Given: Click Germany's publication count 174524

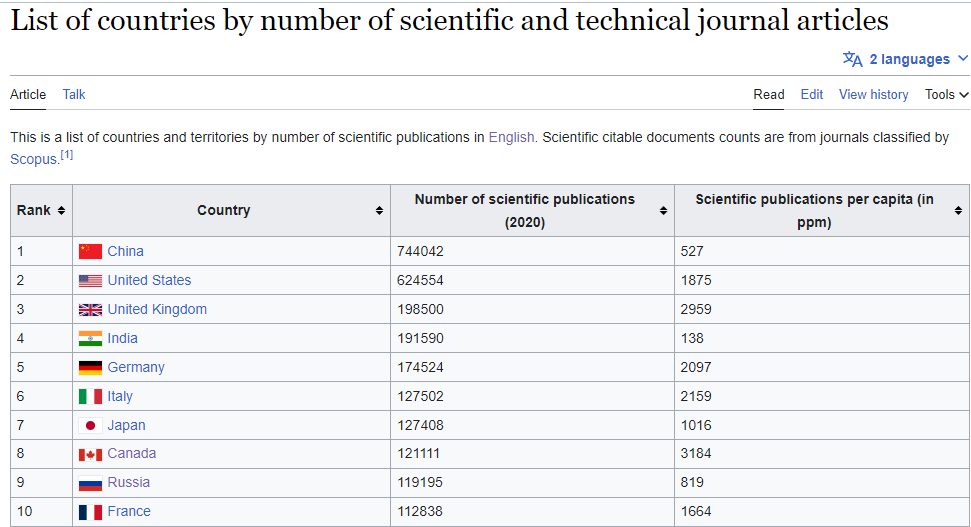Looking at the screenshot, I should (x=420, y=368).
